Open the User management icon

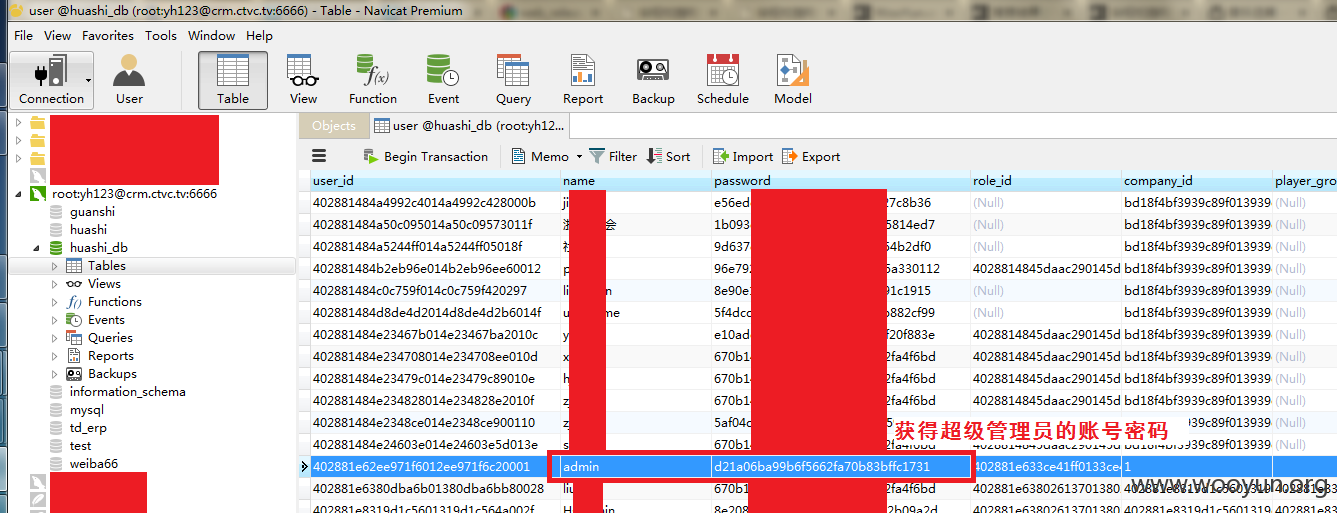(x=129, y=80)
